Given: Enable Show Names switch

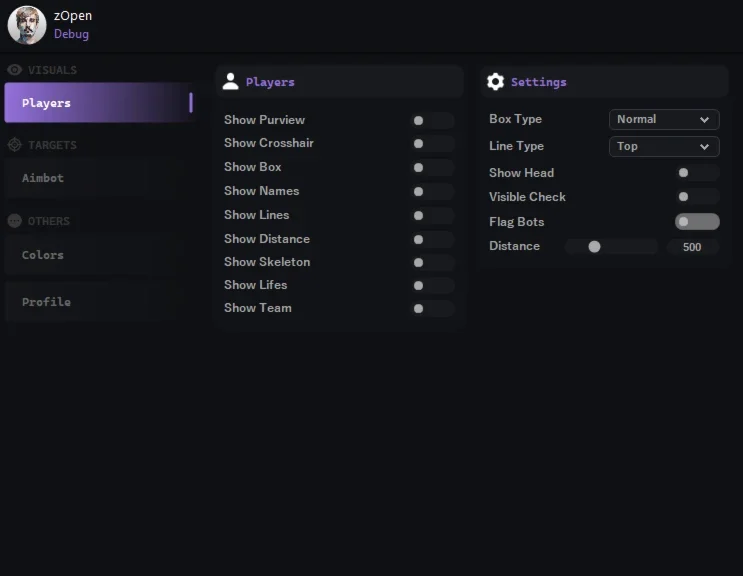Looking at the screenshot, I should (x=433, y=191).
